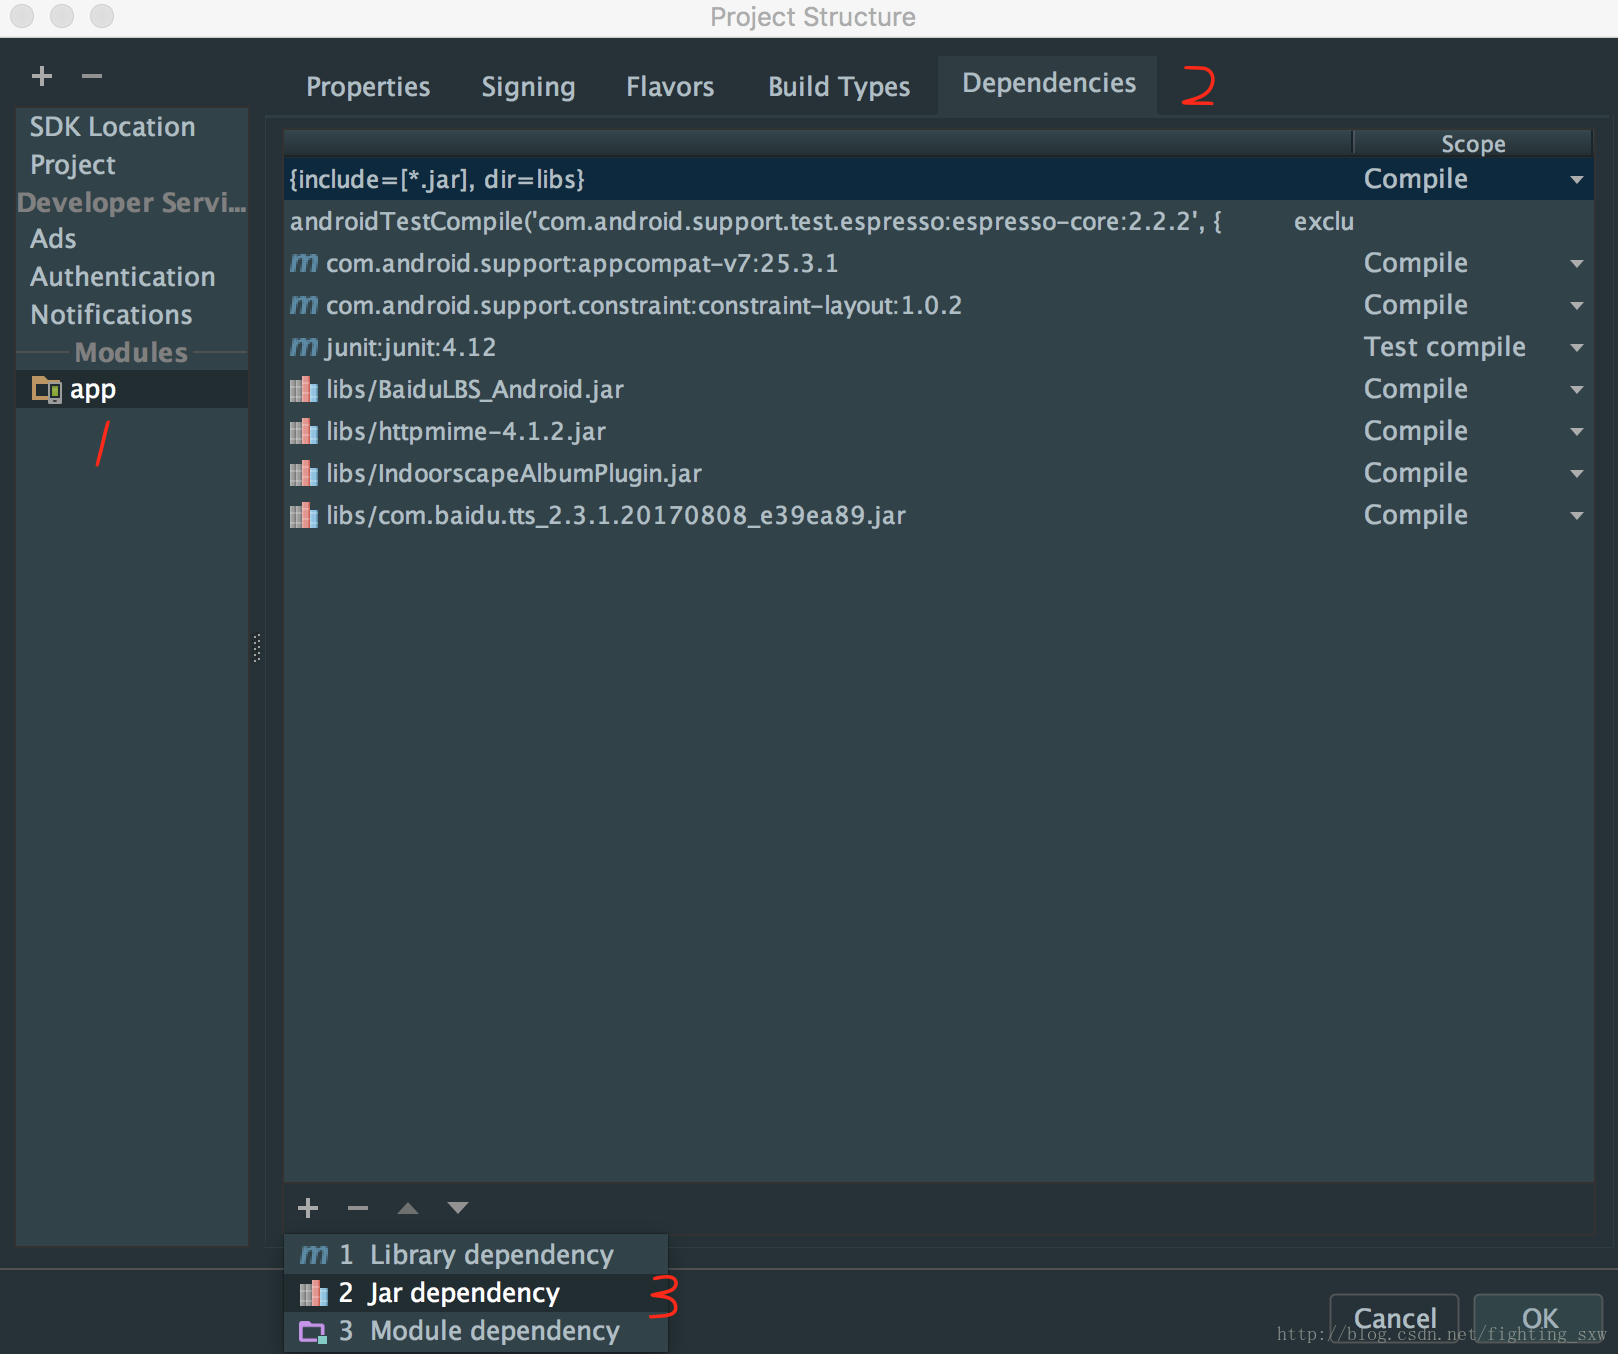Viewport: 1618px width, 1354px height.
Task: Select the libs/com.baidu.tts_2.3.1 jar row
Action: [938, 515]
